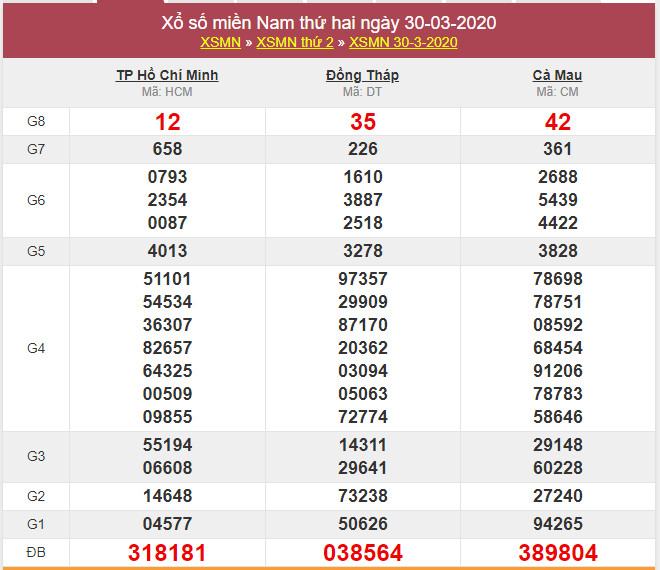660x570 pixels.
Task: Select special prize number 389804
Action: coord(558,553)
